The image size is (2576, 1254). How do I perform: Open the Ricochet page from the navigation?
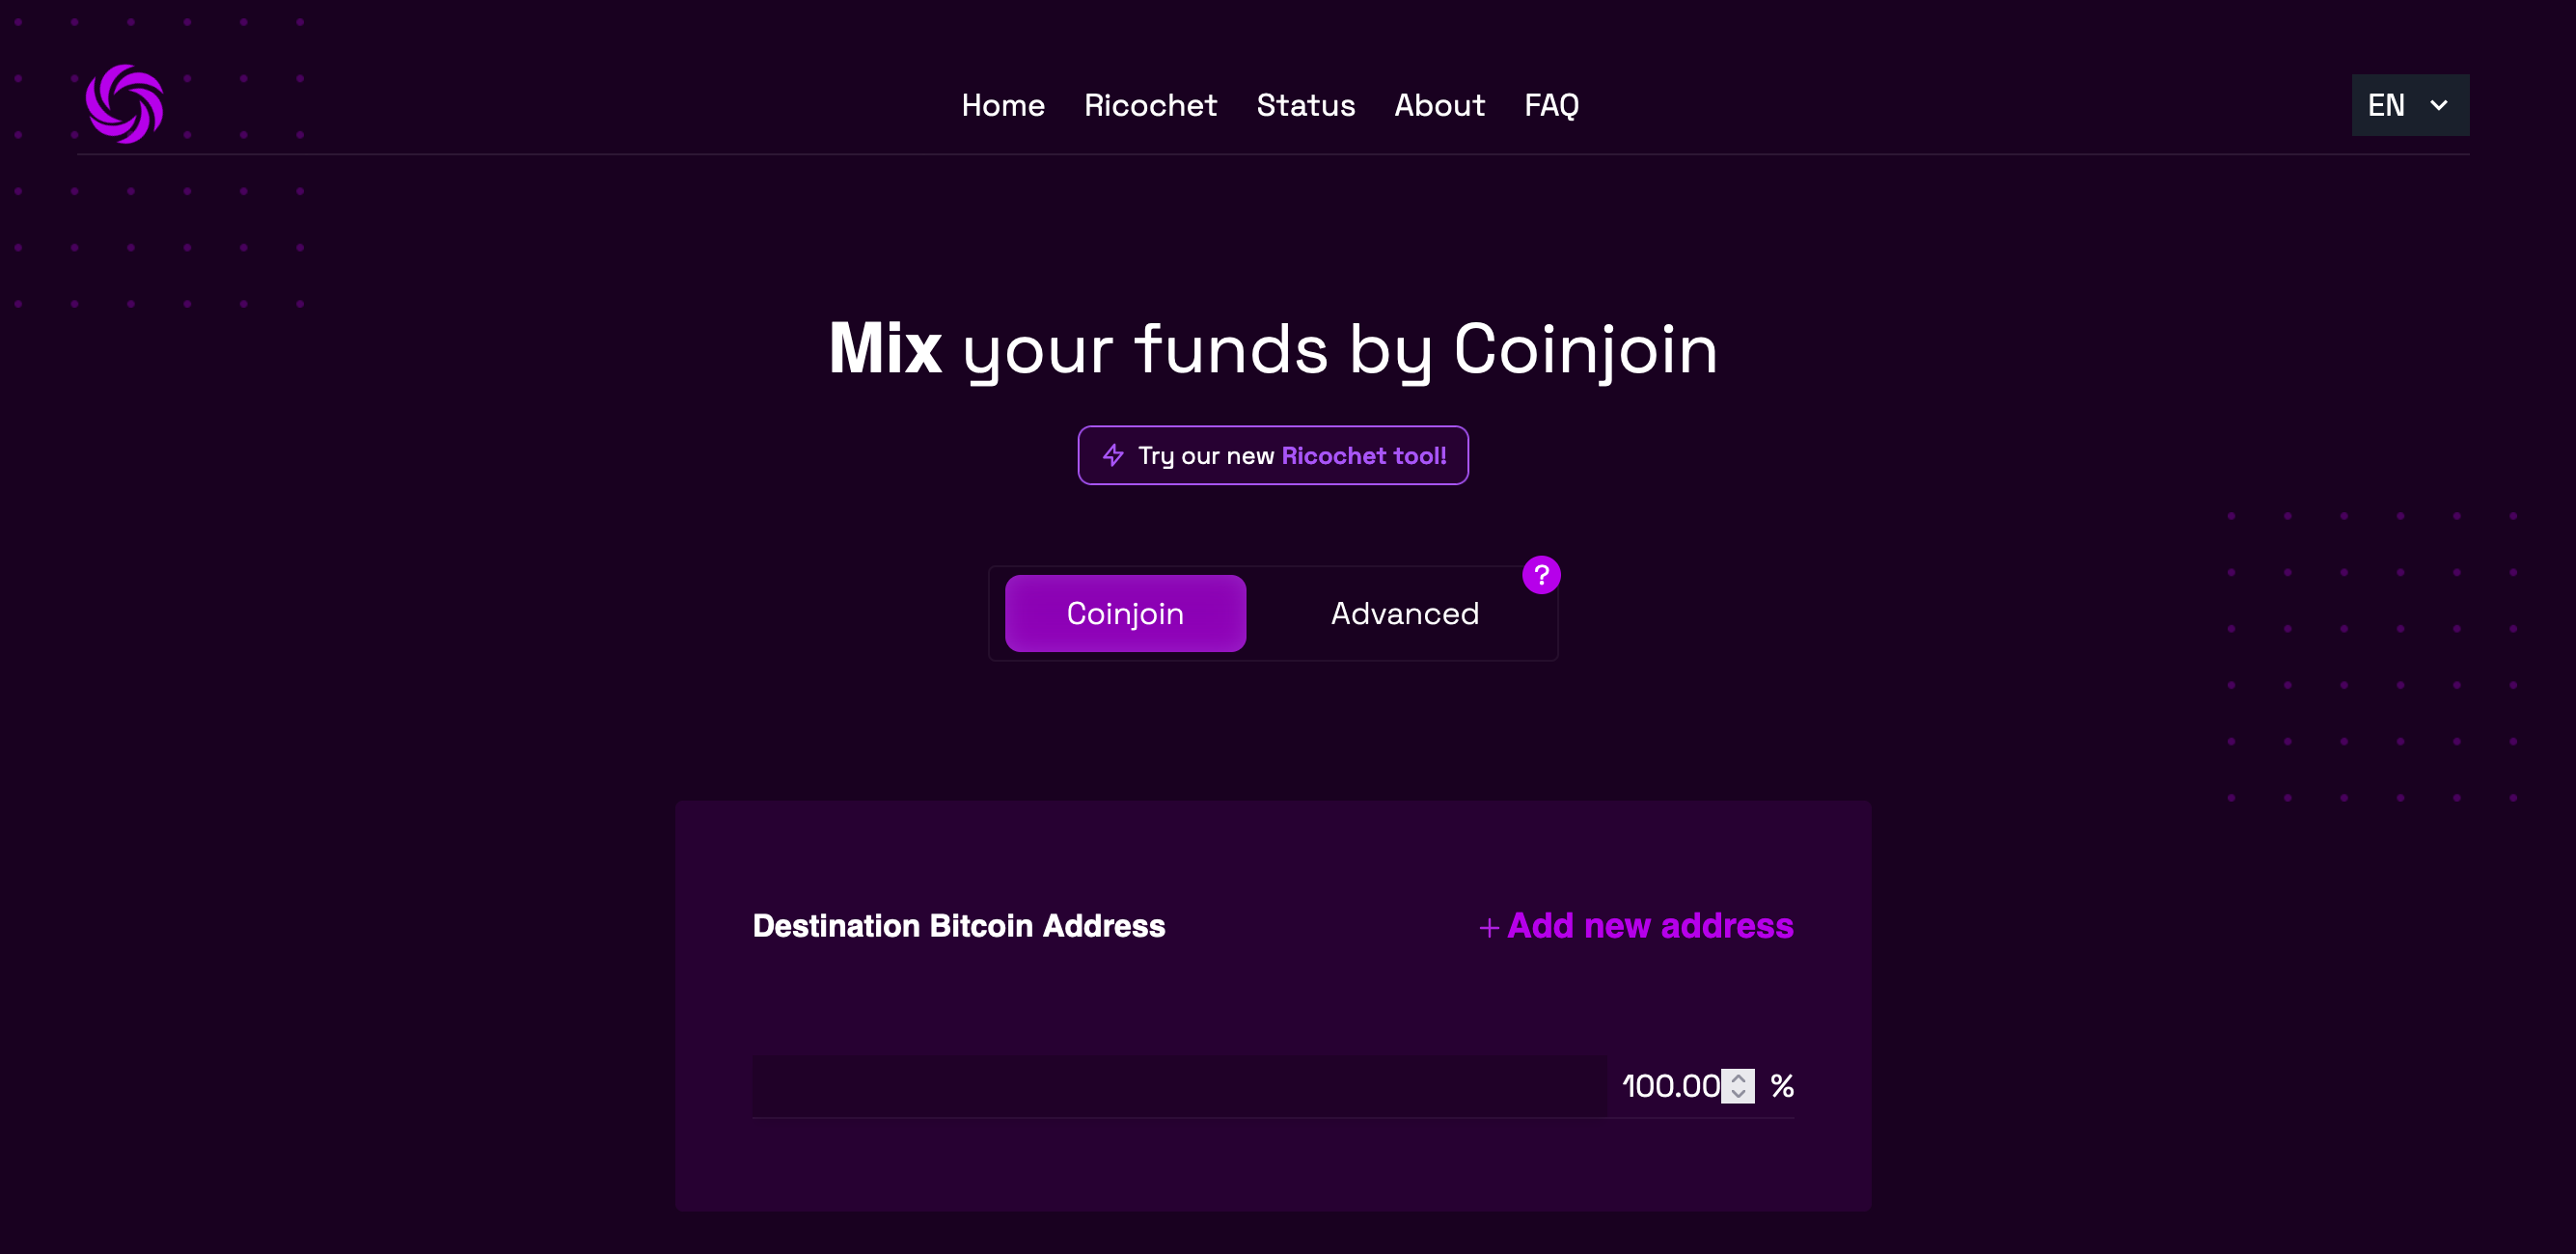pos(1150,105)
